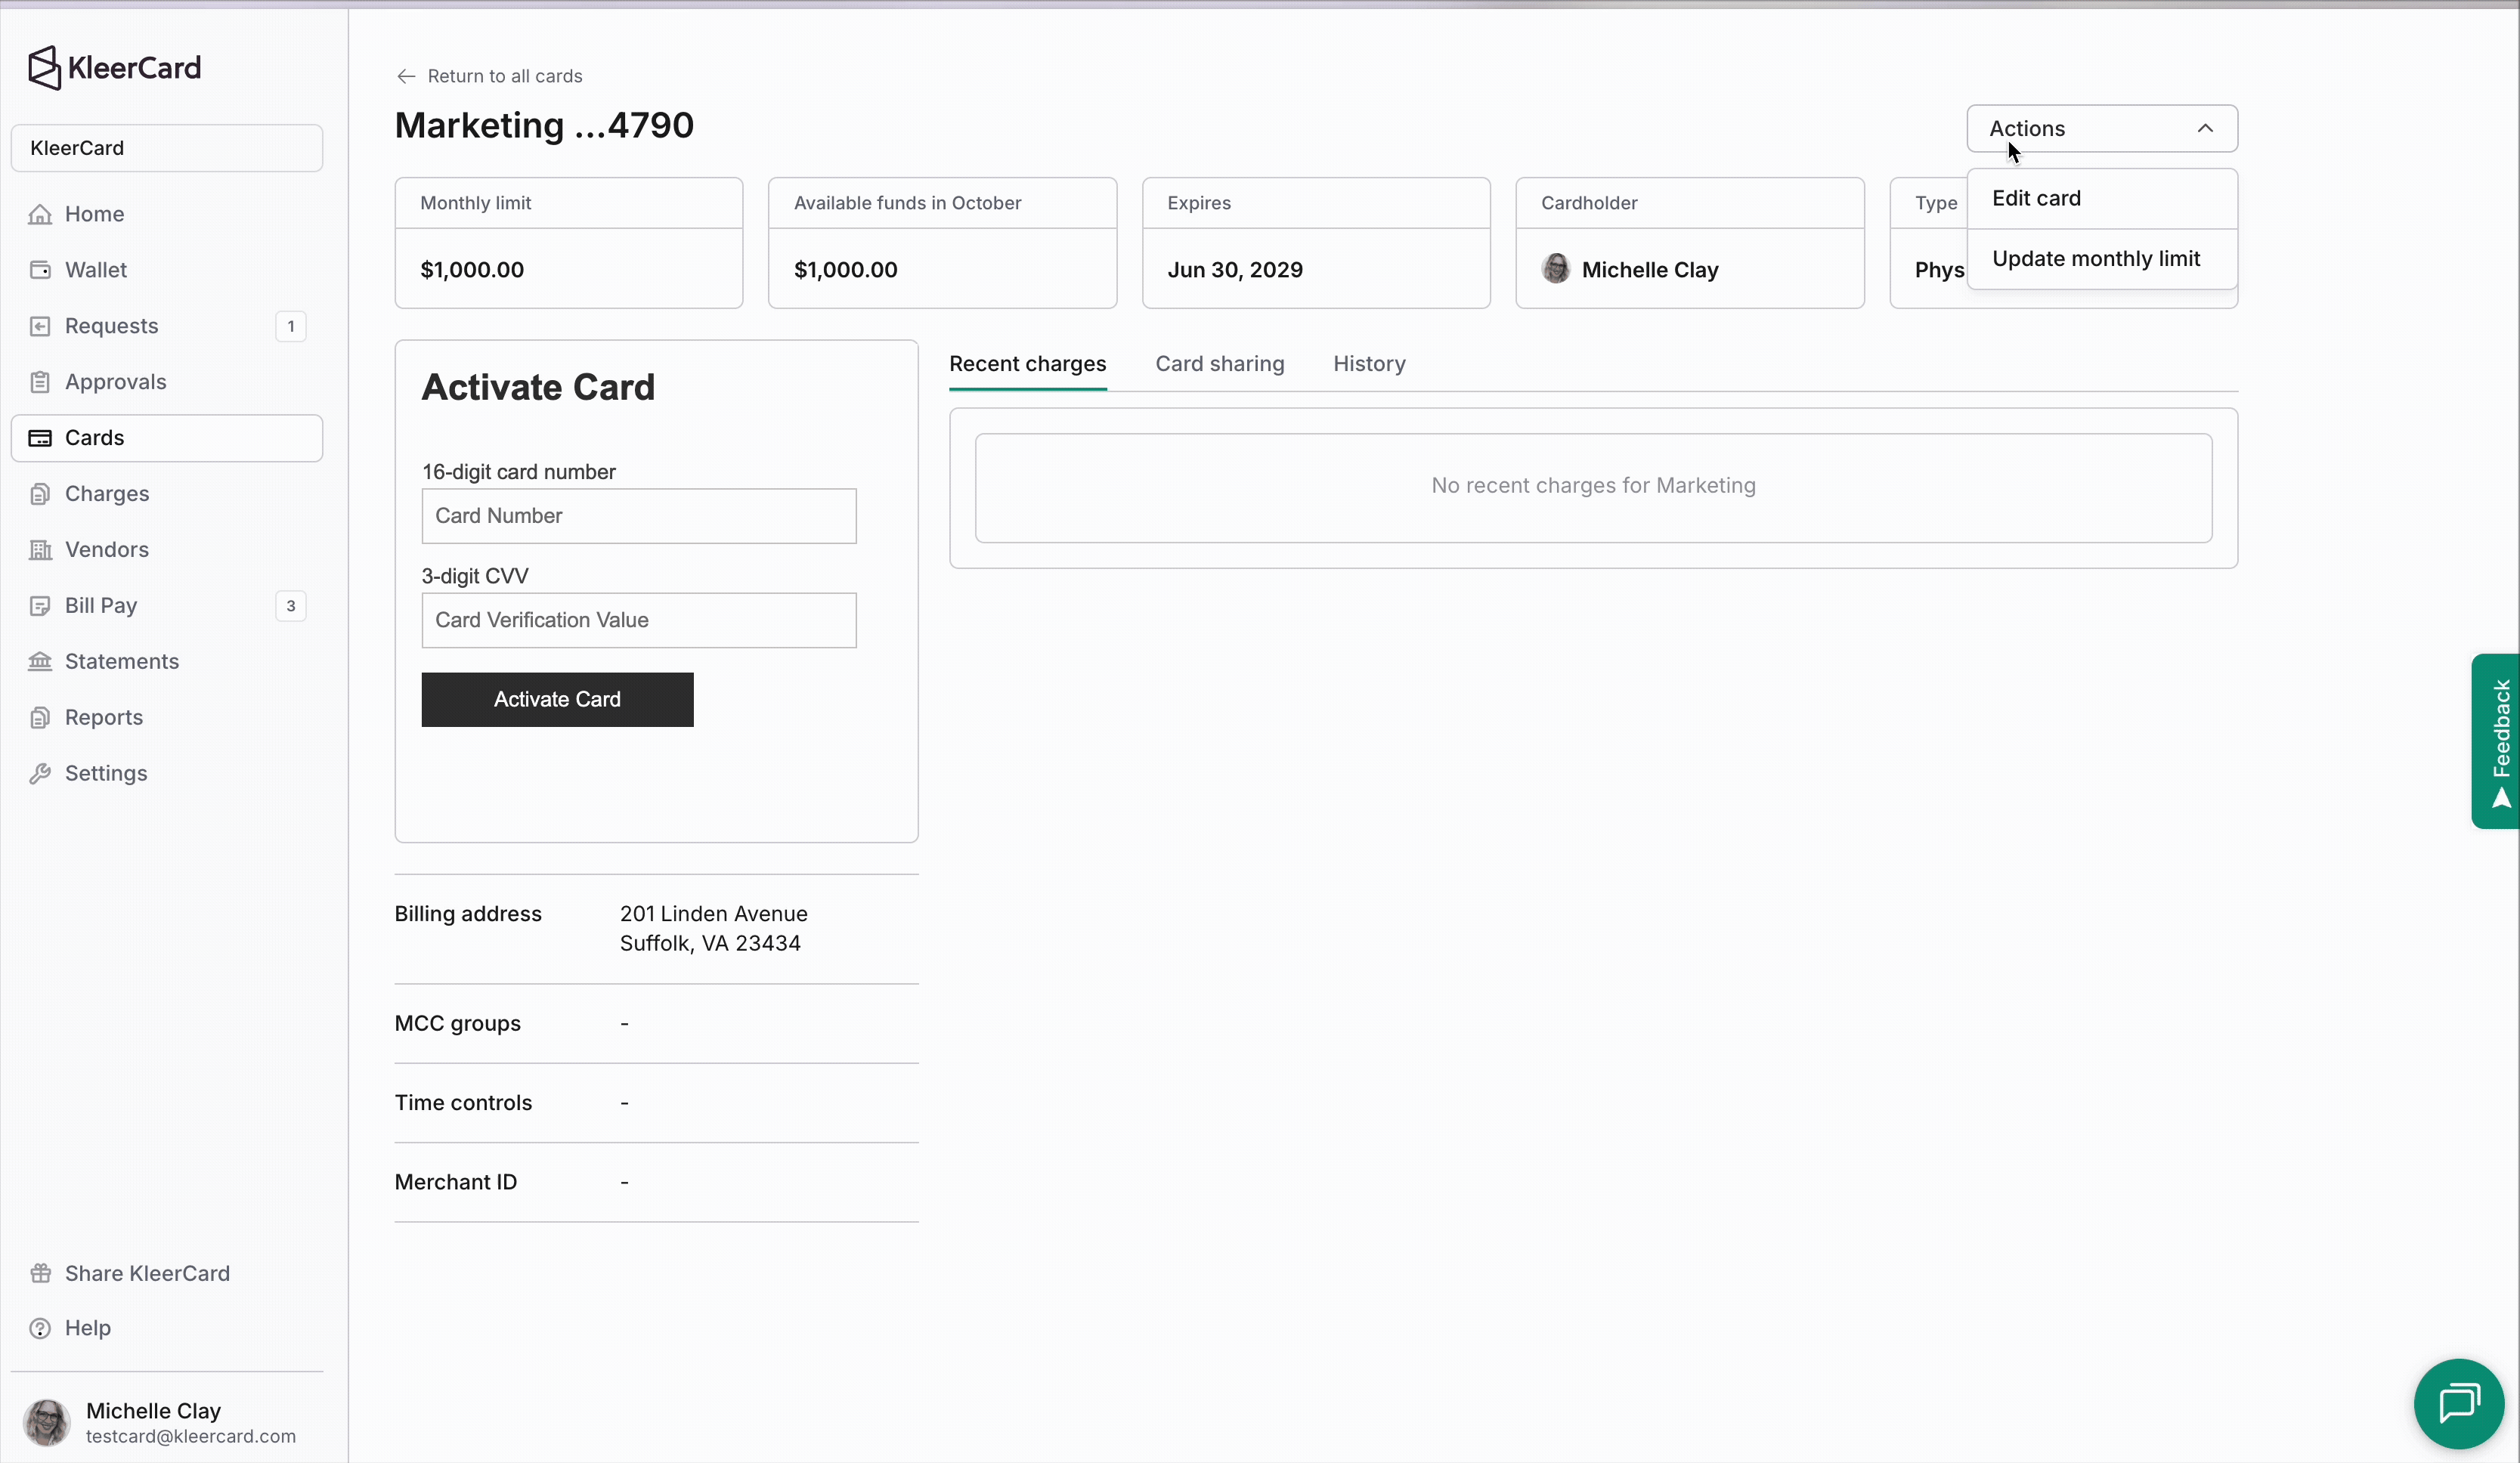Click the Vendors building icon
Viewport: 2520px width, 1463px height.
tap(40, 550)
